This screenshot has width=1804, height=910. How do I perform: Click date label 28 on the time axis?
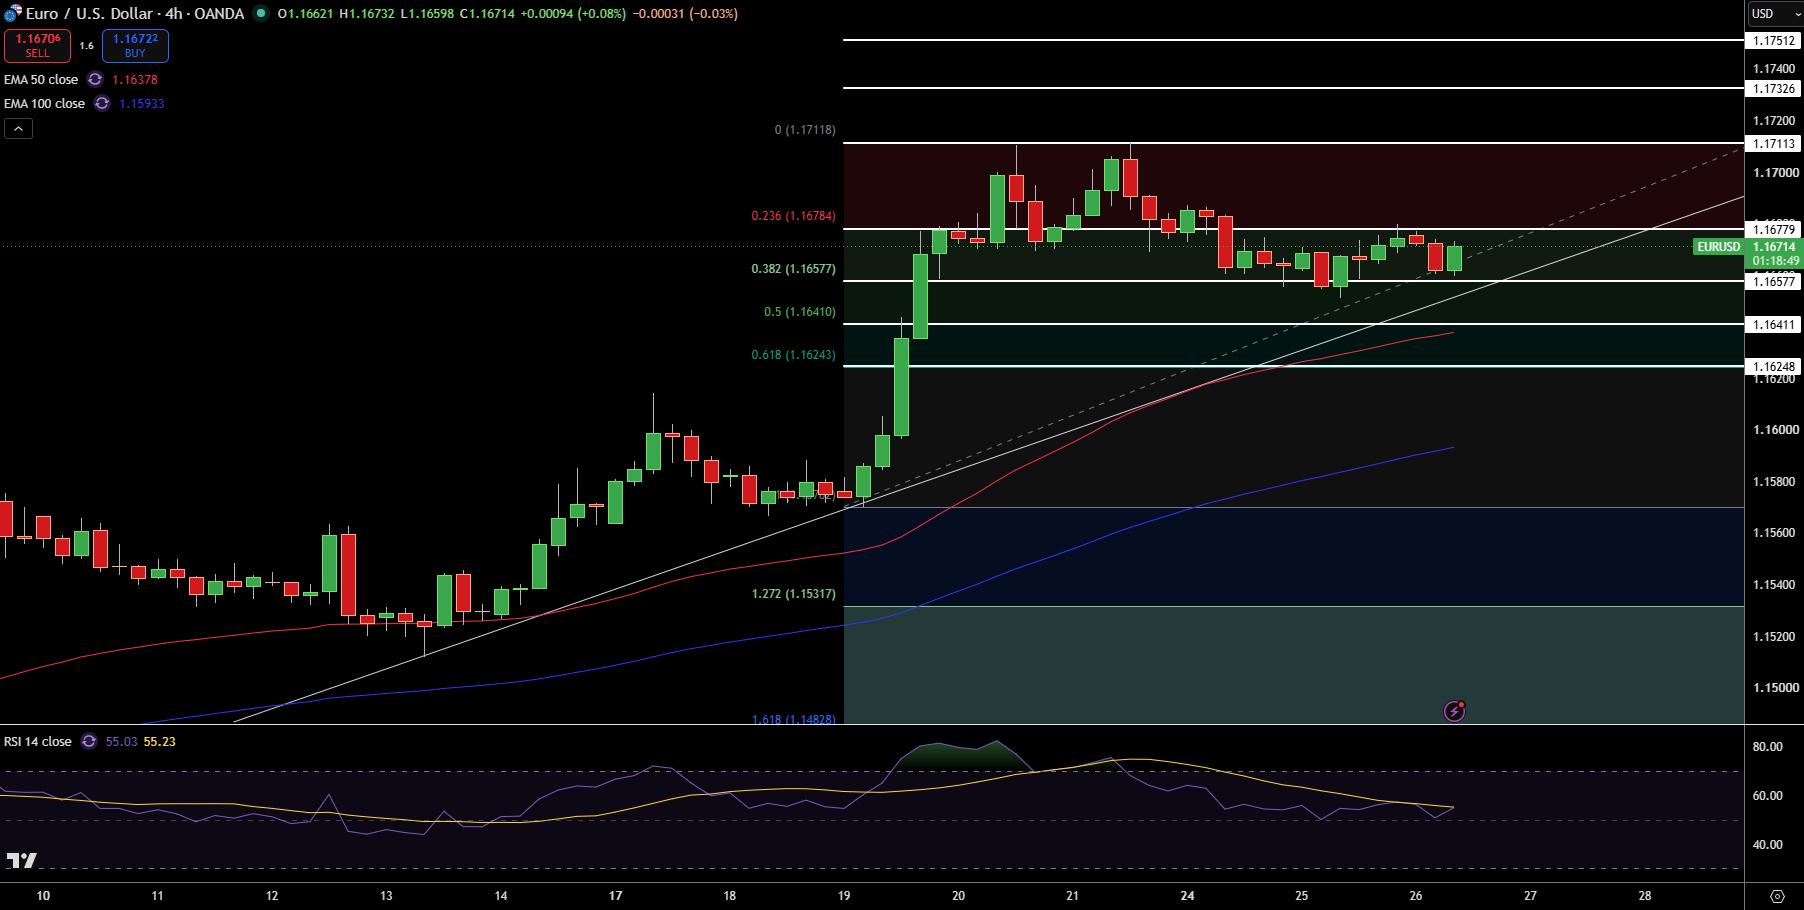1645,896
